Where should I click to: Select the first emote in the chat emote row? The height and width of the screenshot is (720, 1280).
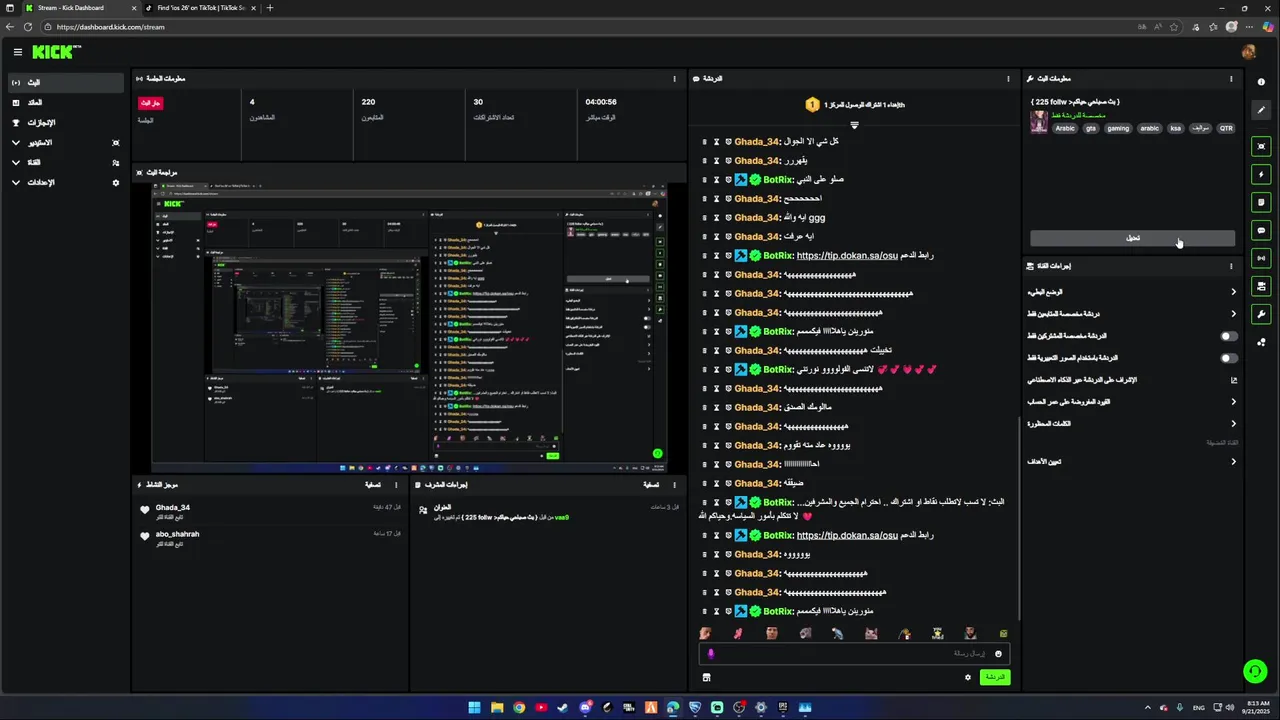click(705, 633)
